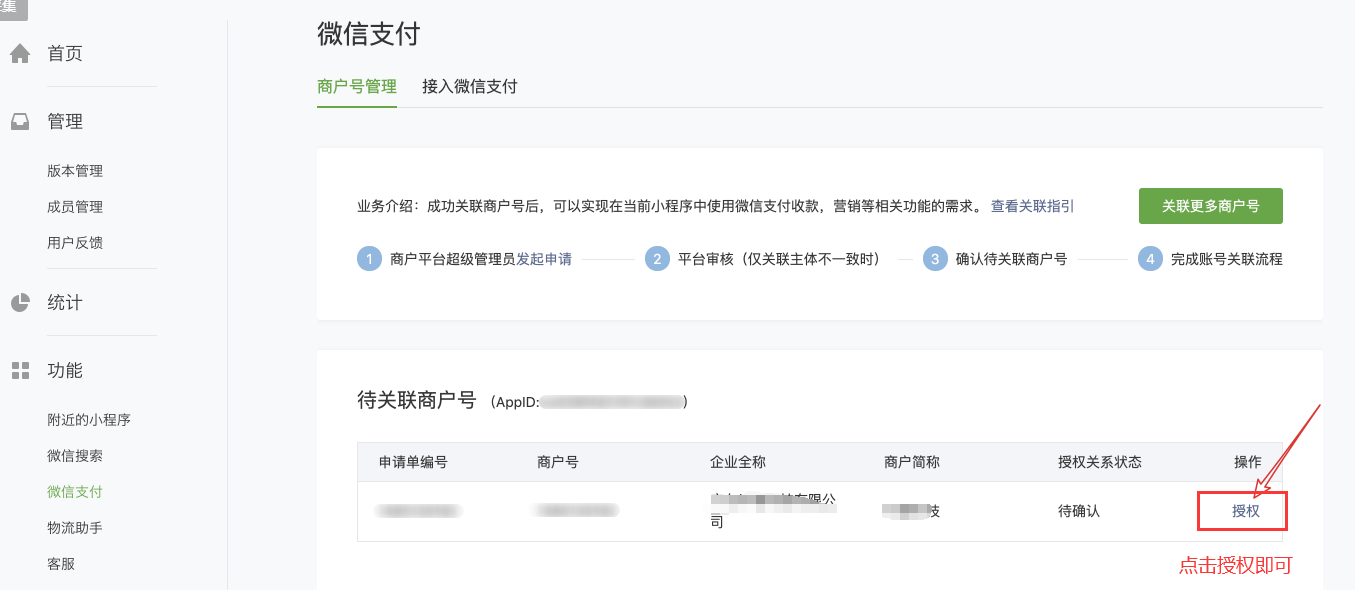Click 完成账号关联流程 step text

click(x=1227, y=259)
